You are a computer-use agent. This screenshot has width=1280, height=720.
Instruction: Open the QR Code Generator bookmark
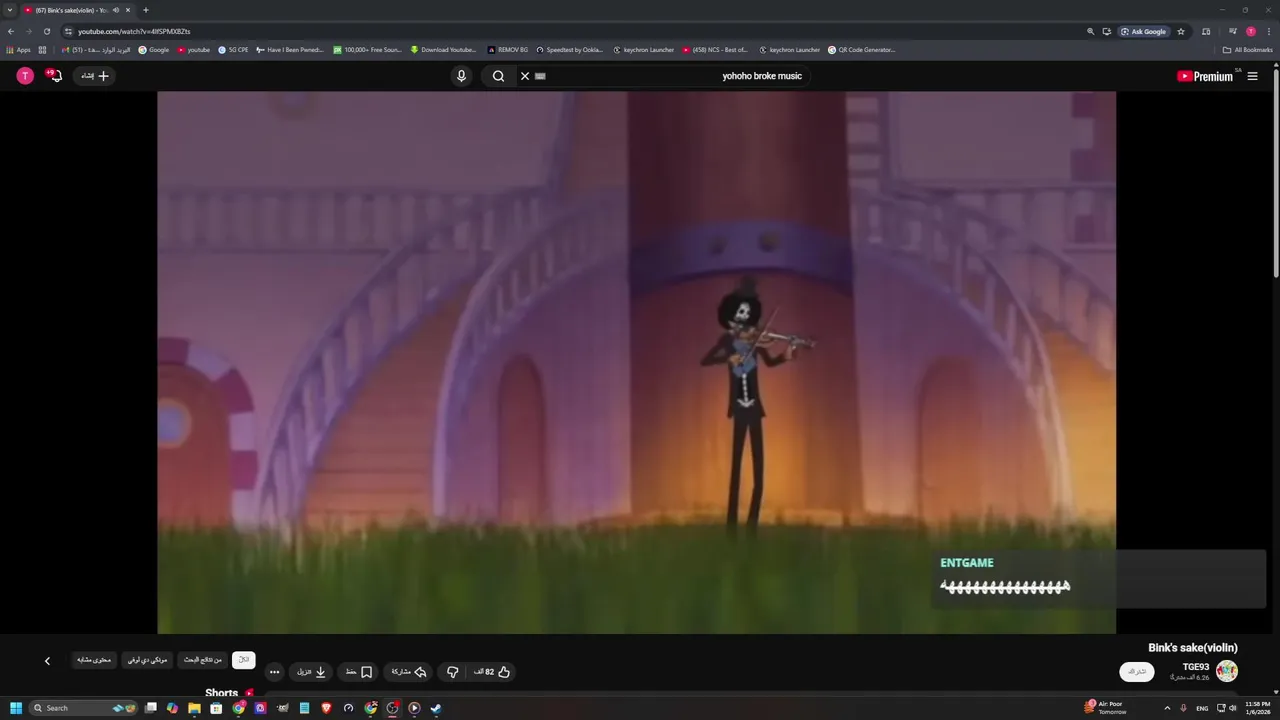coord(862,50)
